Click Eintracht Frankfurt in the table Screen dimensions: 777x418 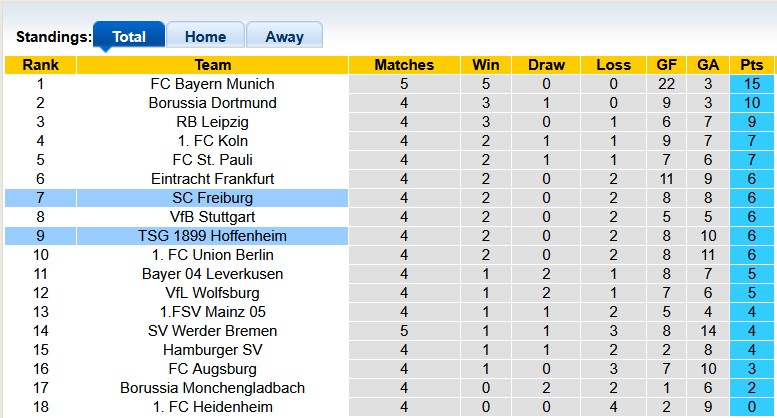(212, 179)
